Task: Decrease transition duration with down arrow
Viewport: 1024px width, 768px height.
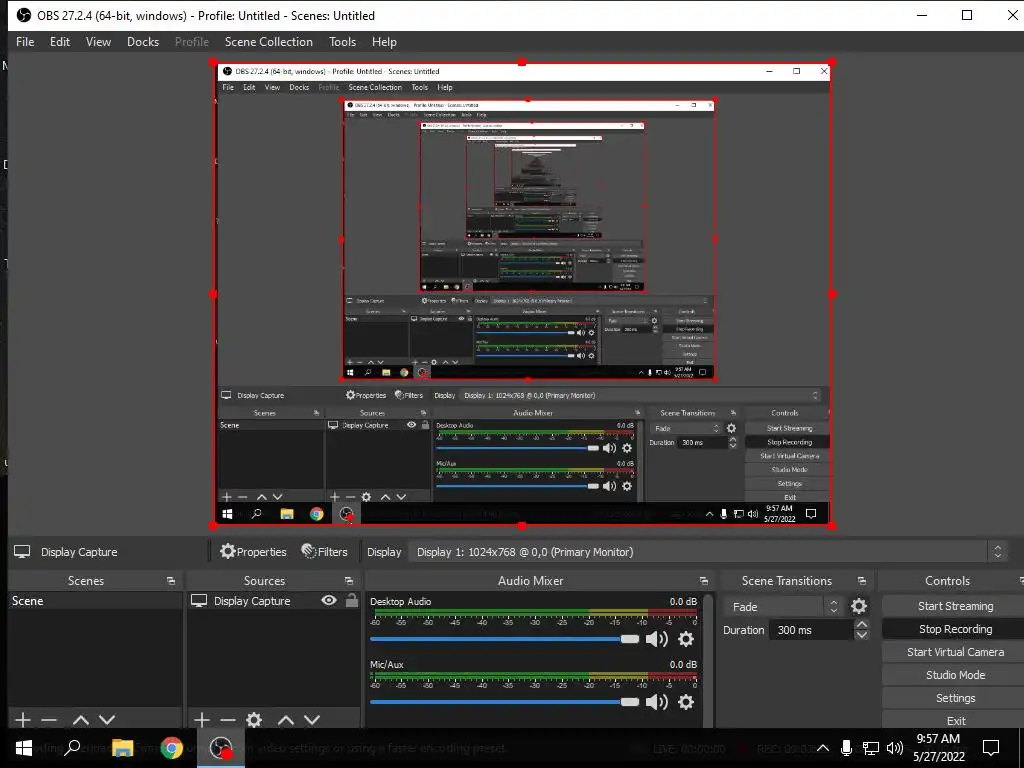Action: [861, 635]
